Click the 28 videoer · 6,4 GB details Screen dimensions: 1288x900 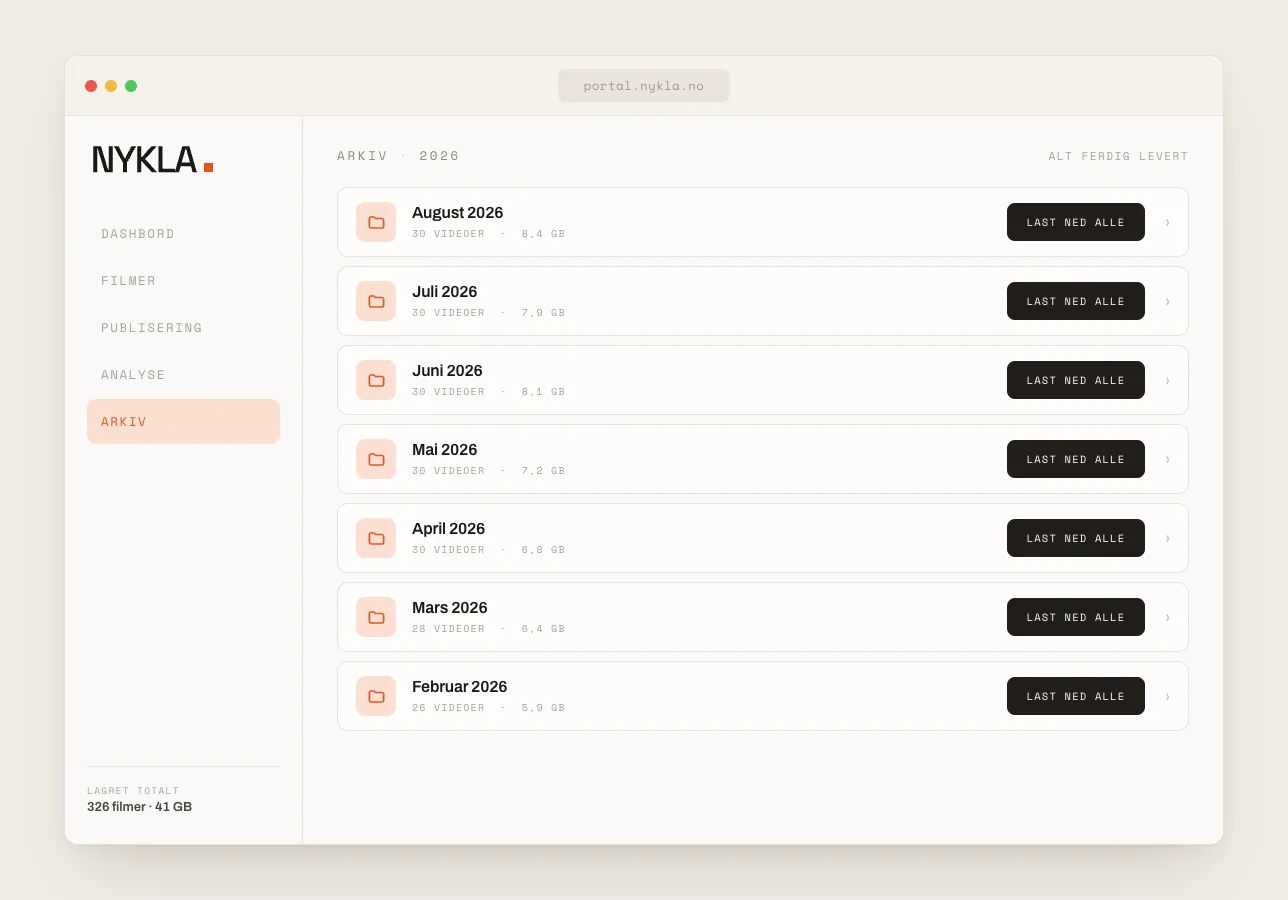[x=488, y=629]
